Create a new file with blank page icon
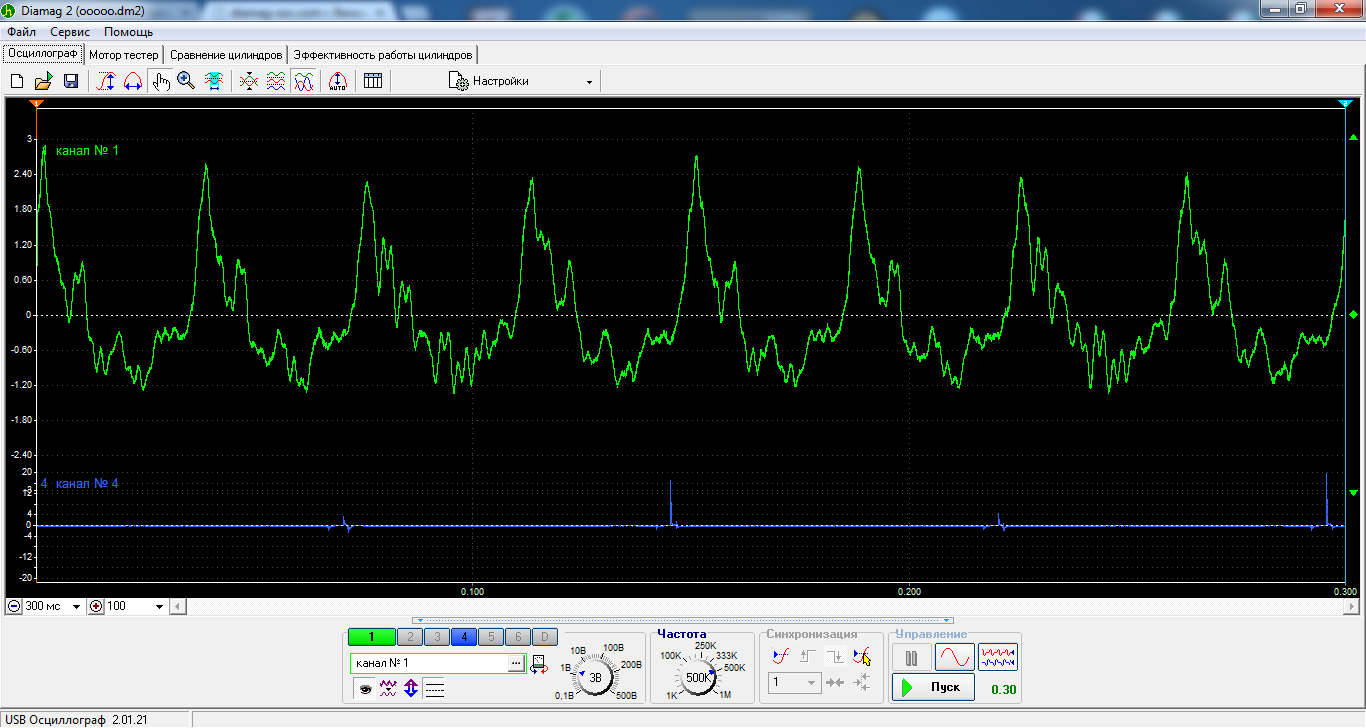 [x=17, y=82]
